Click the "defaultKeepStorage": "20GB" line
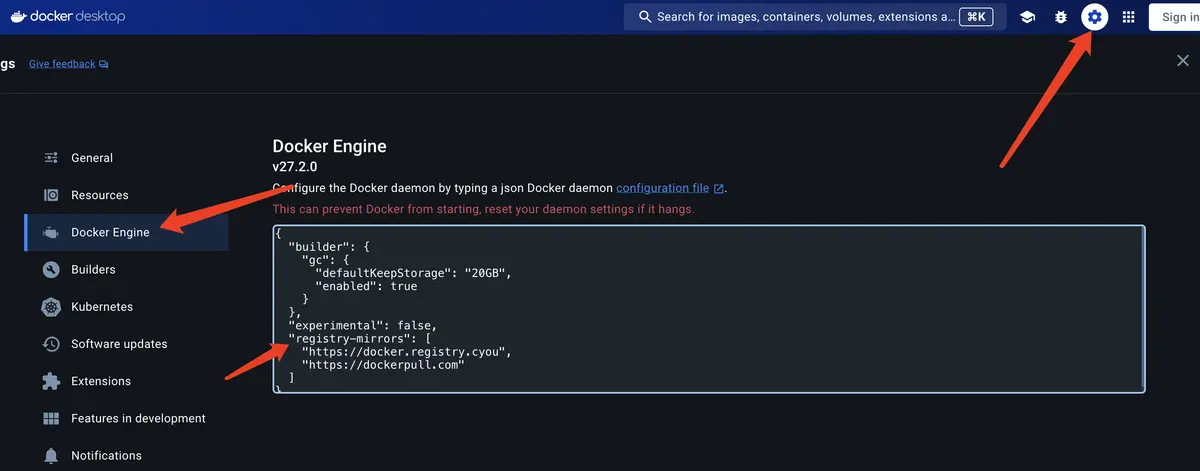Viewport: 1200px width, 471px height. coord(413,272)
